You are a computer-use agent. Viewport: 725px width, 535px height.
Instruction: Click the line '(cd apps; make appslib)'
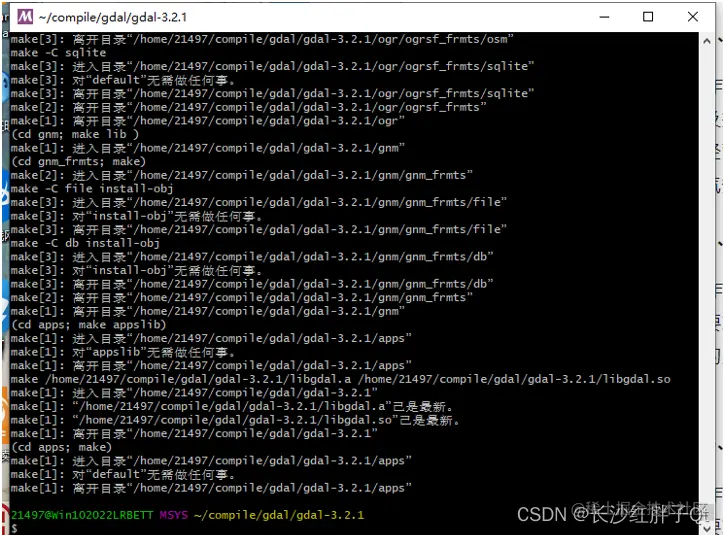(x=88, y=325)
